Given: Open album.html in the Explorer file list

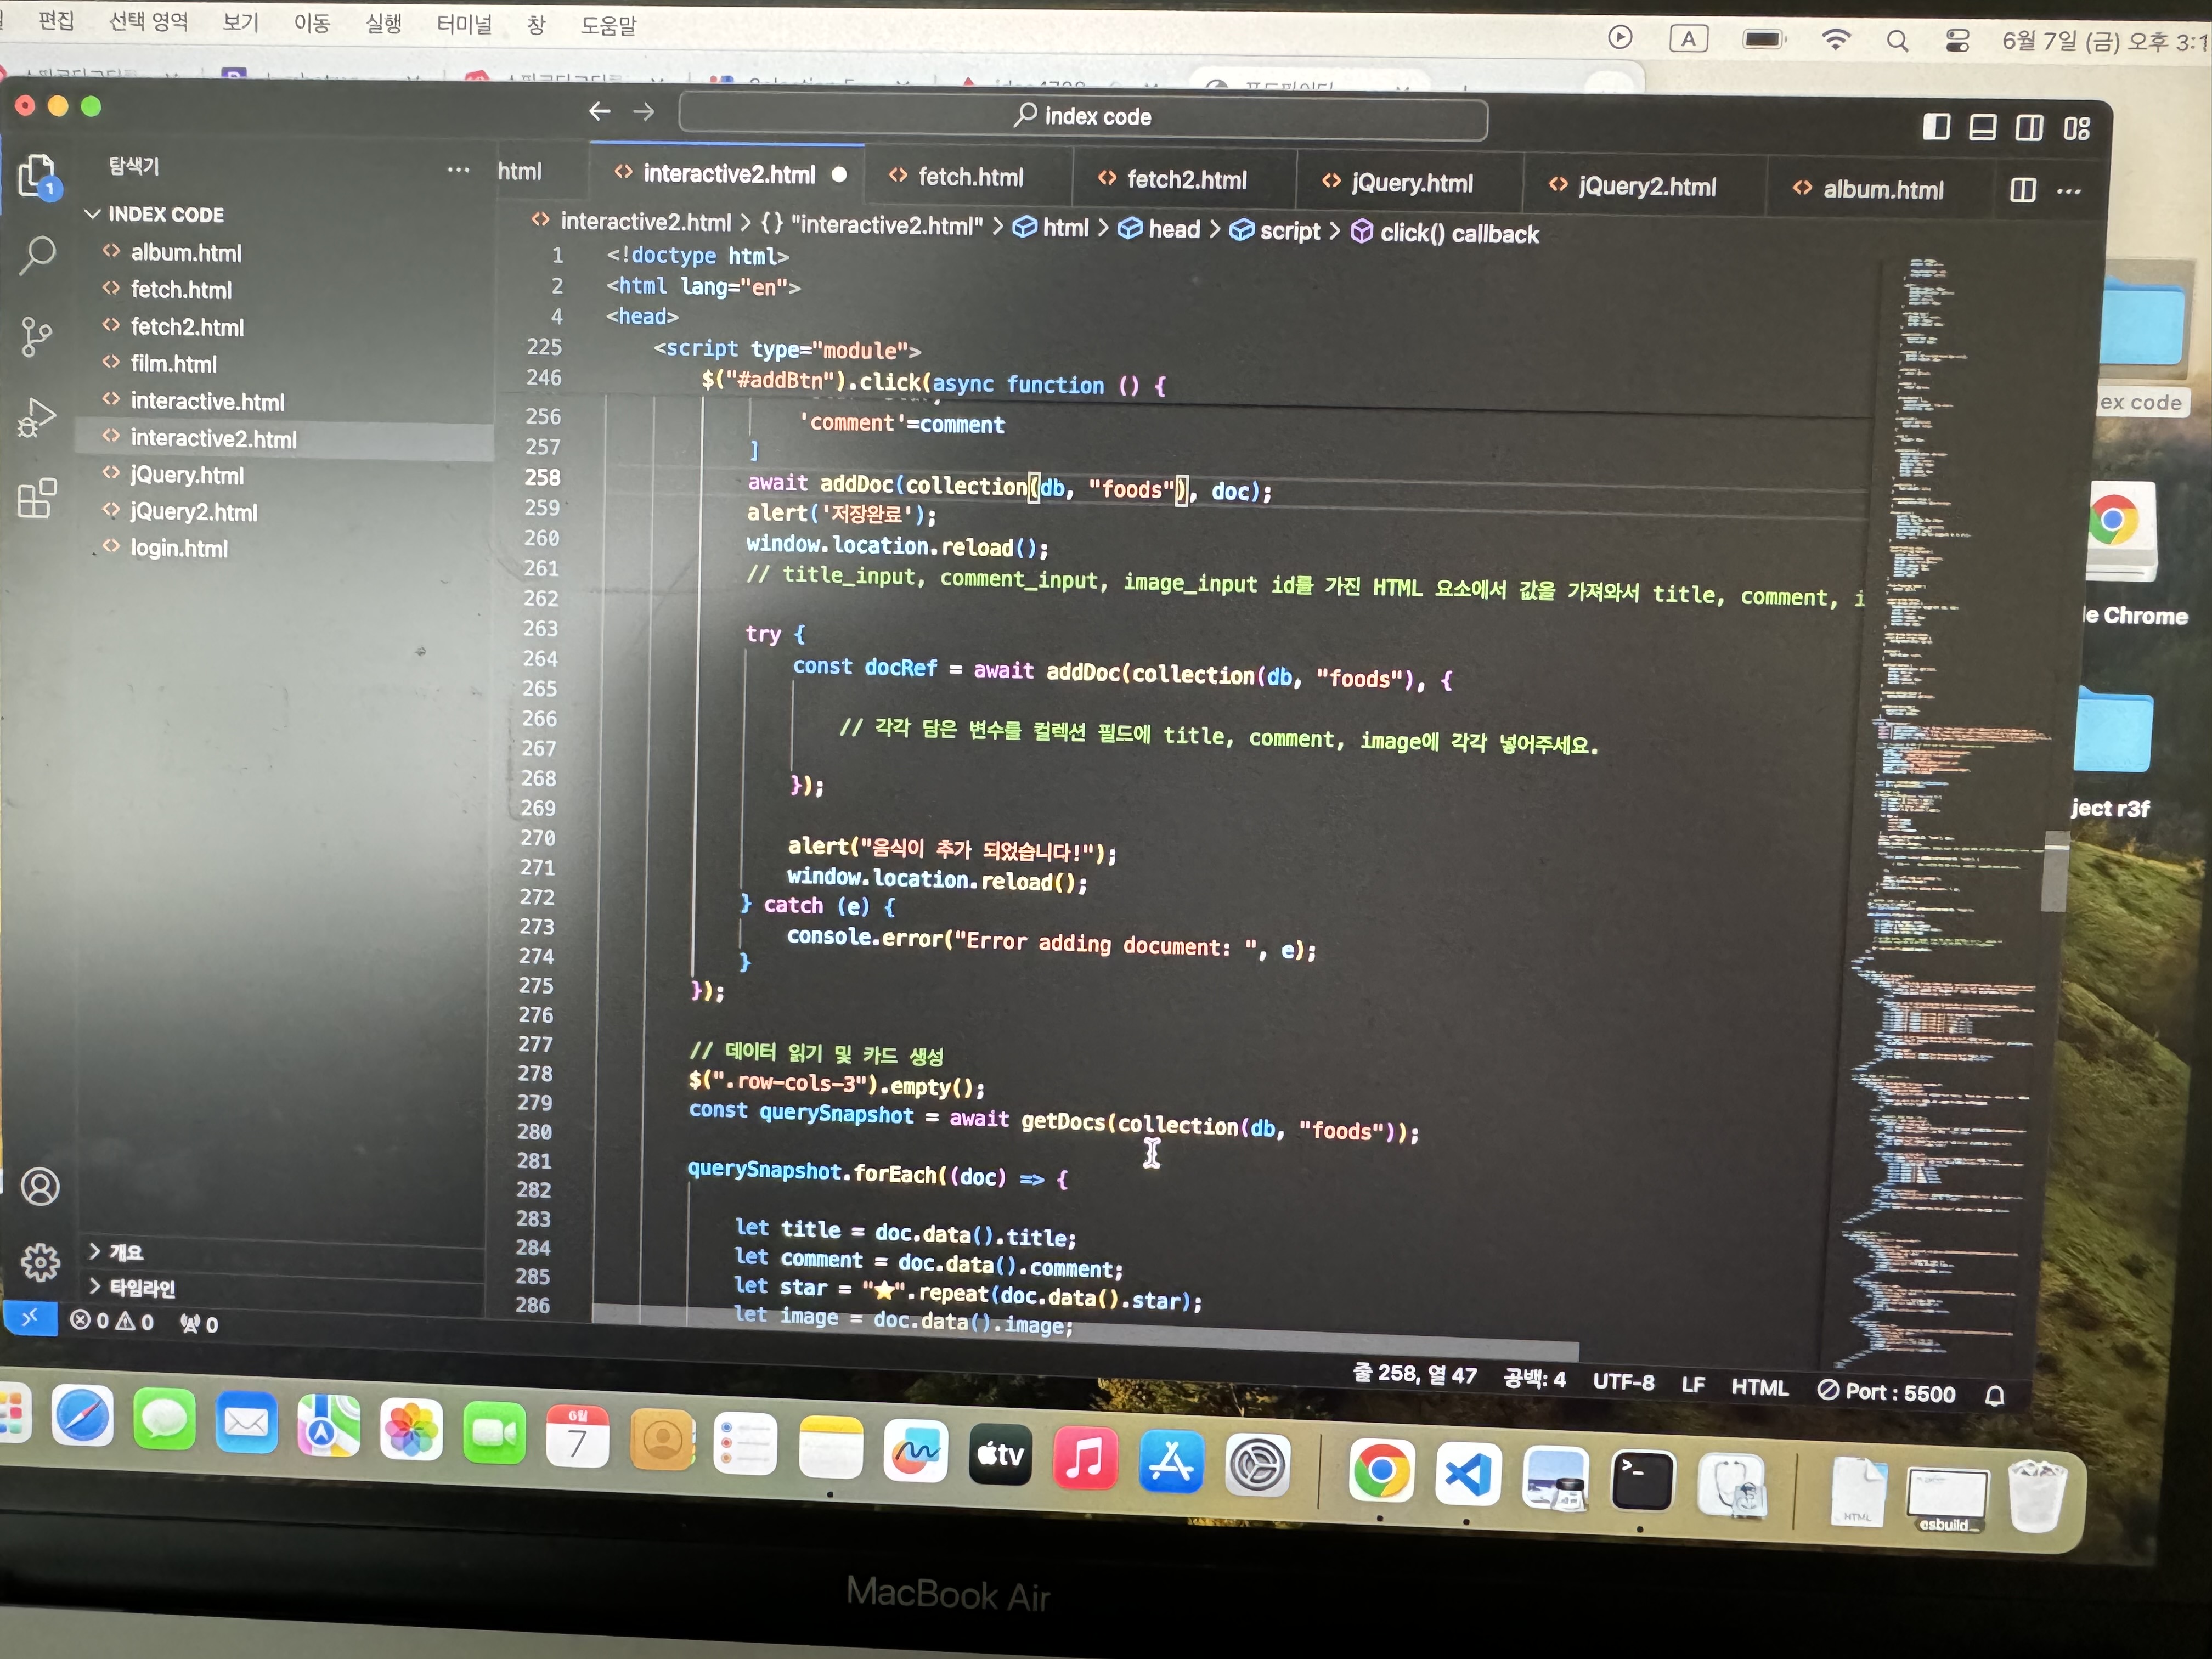Looking at the screenshot, I should point(186,253).
